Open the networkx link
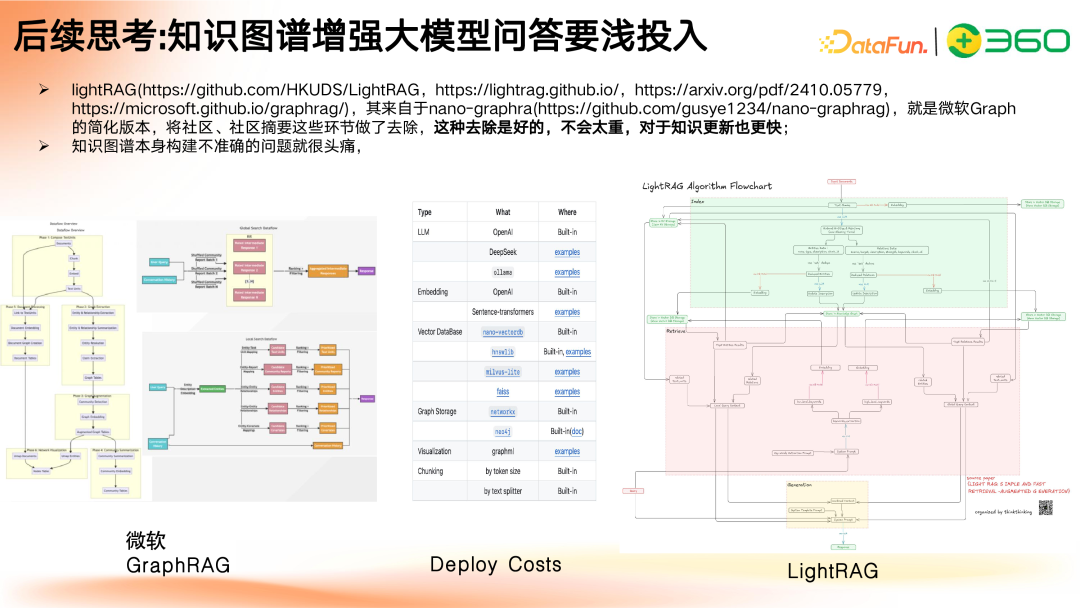The image size is (1080, 608). click(x=503, y=412)
